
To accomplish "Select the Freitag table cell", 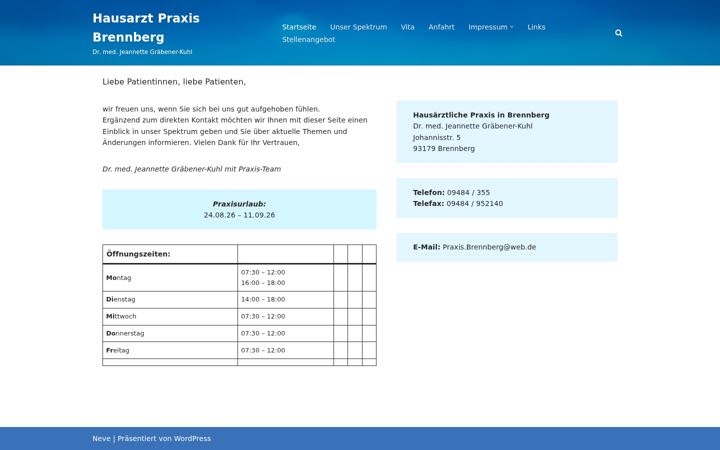I will click(170, 350).
